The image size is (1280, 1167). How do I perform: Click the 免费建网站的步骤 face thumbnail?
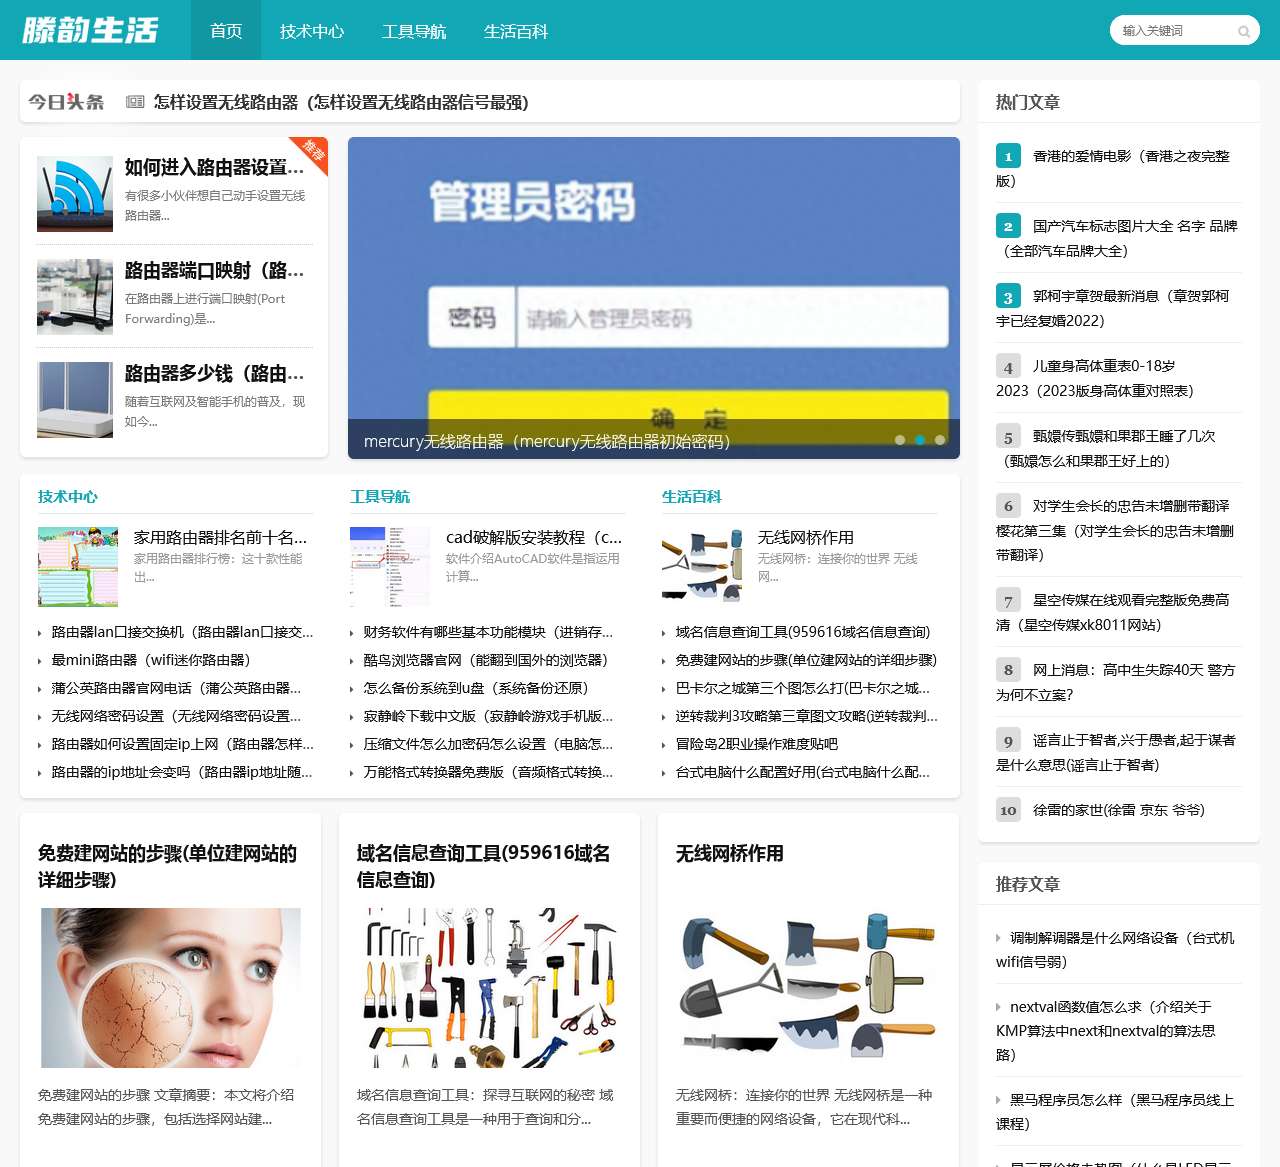point(170,987)
